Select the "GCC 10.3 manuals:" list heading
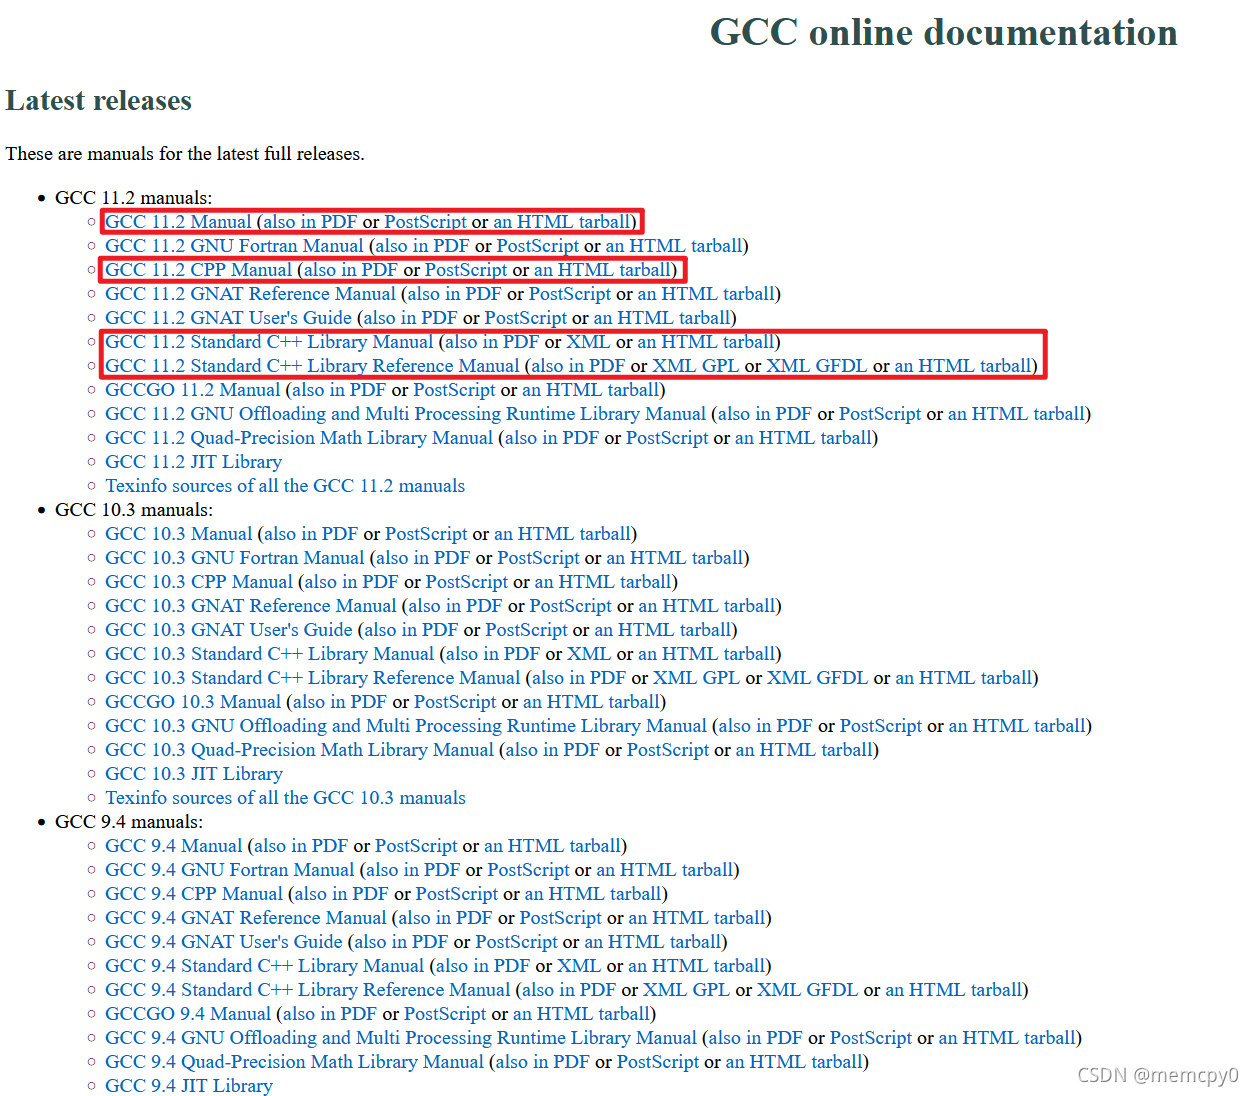 [134, 510]
